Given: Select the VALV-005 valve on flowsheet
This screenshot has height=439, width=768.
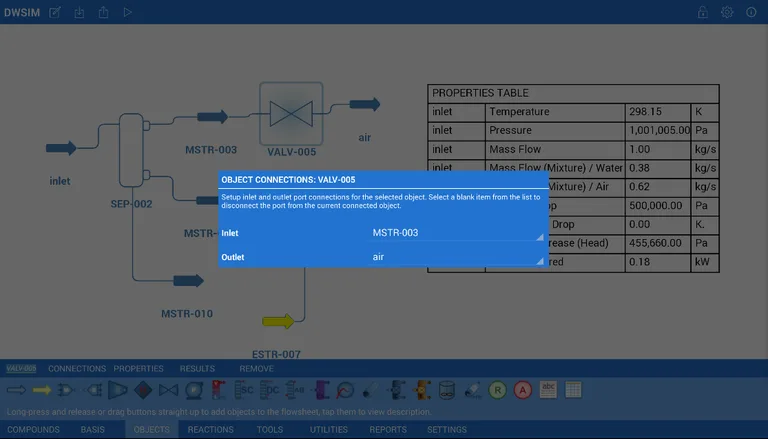Looking at the screenshot, I should (291, 114).
